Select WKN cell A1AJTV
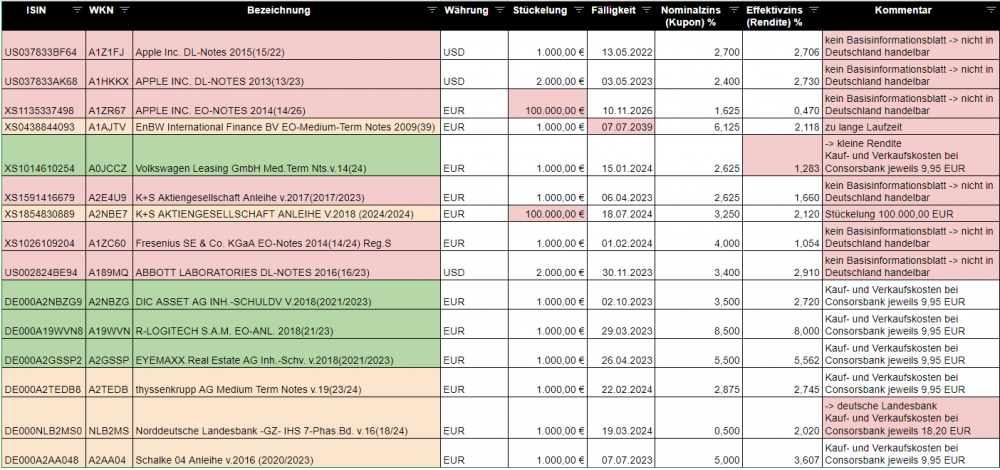 pyautogui.click(x=110, y=127)
